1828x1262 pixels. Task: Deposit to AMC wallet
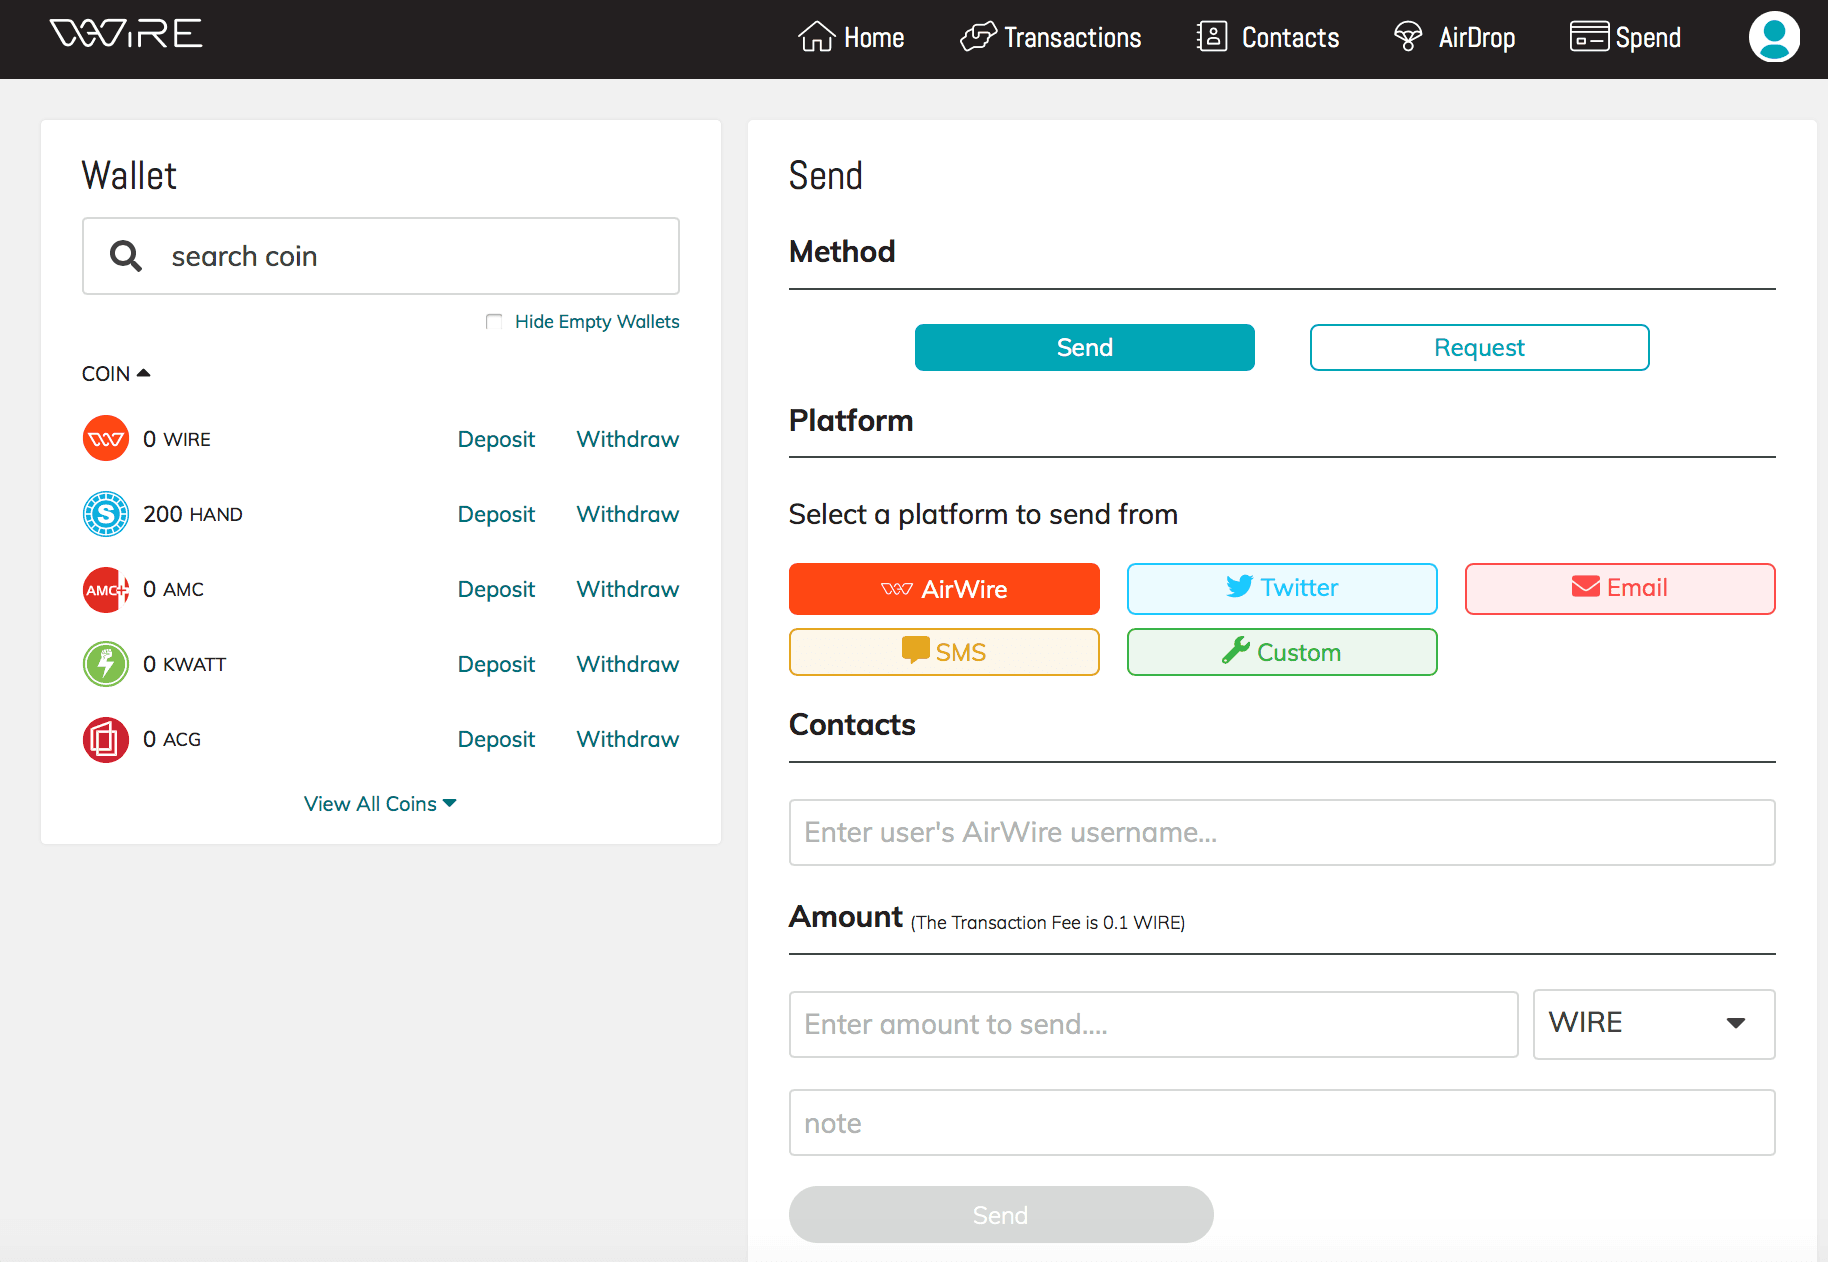point(496,589)
